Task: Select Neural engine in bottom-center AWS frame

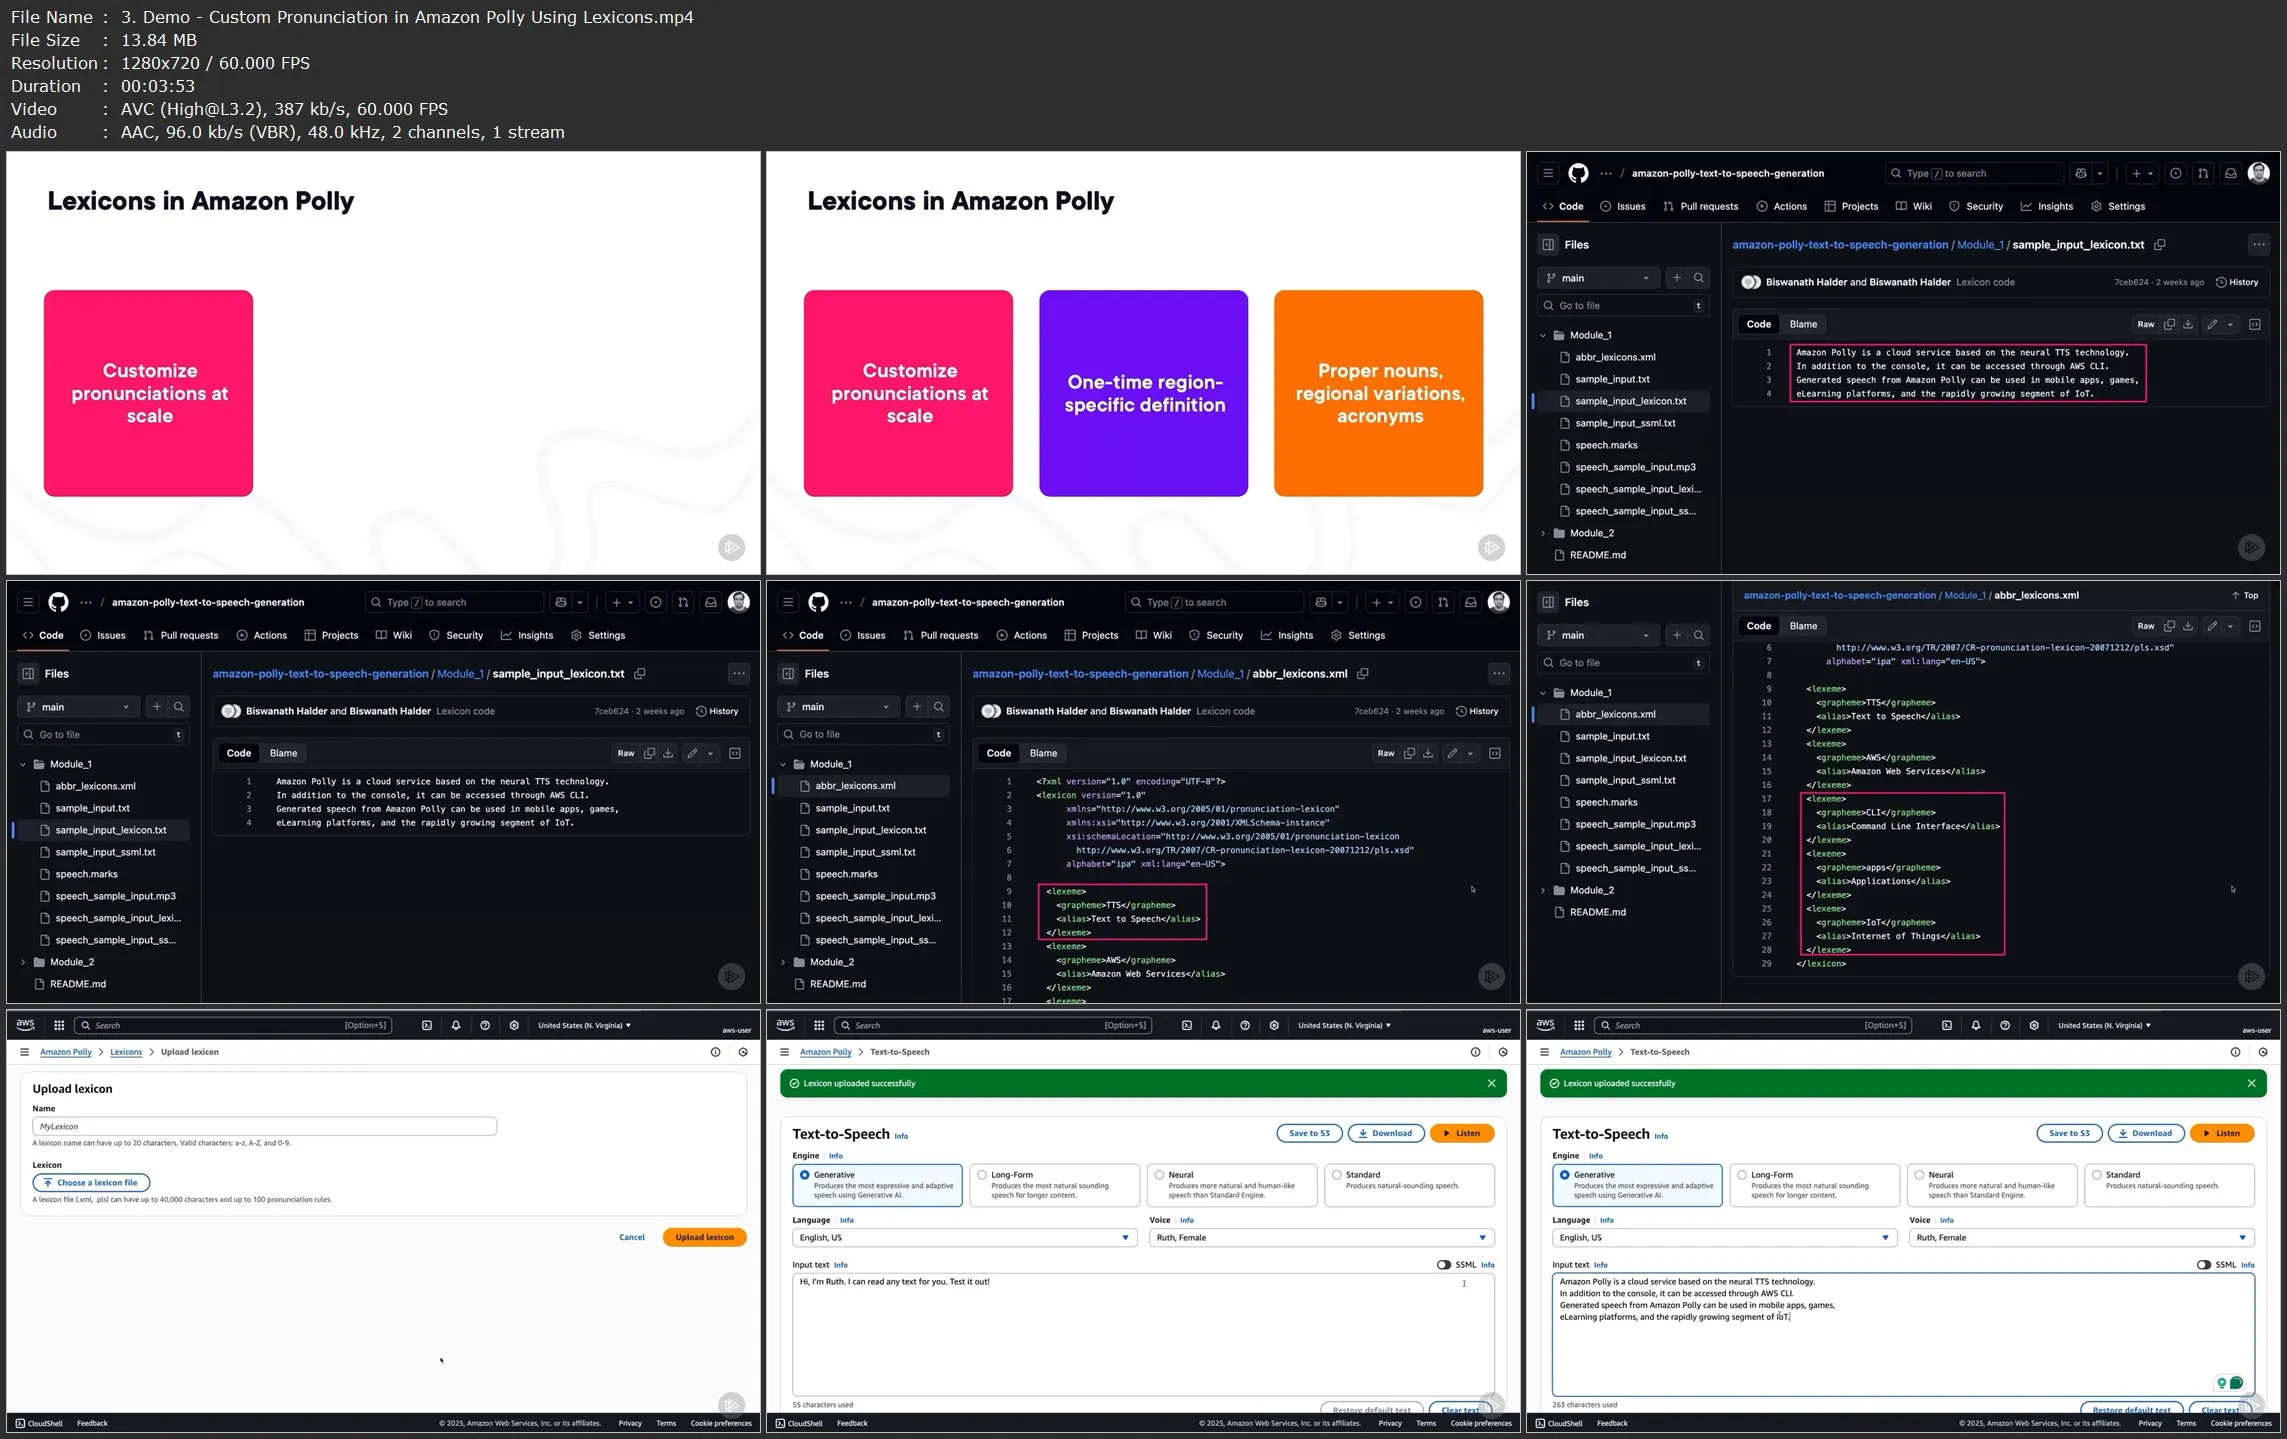Action: (1232, 1185)
